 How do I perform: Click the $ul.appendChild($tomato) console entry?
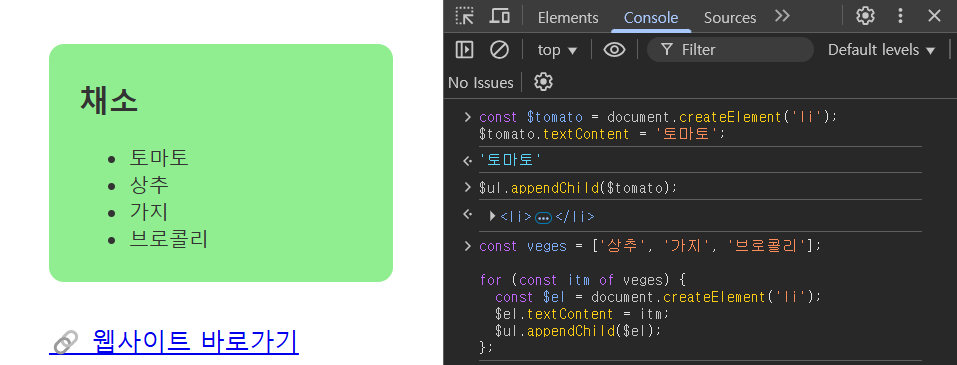[579, 188]
